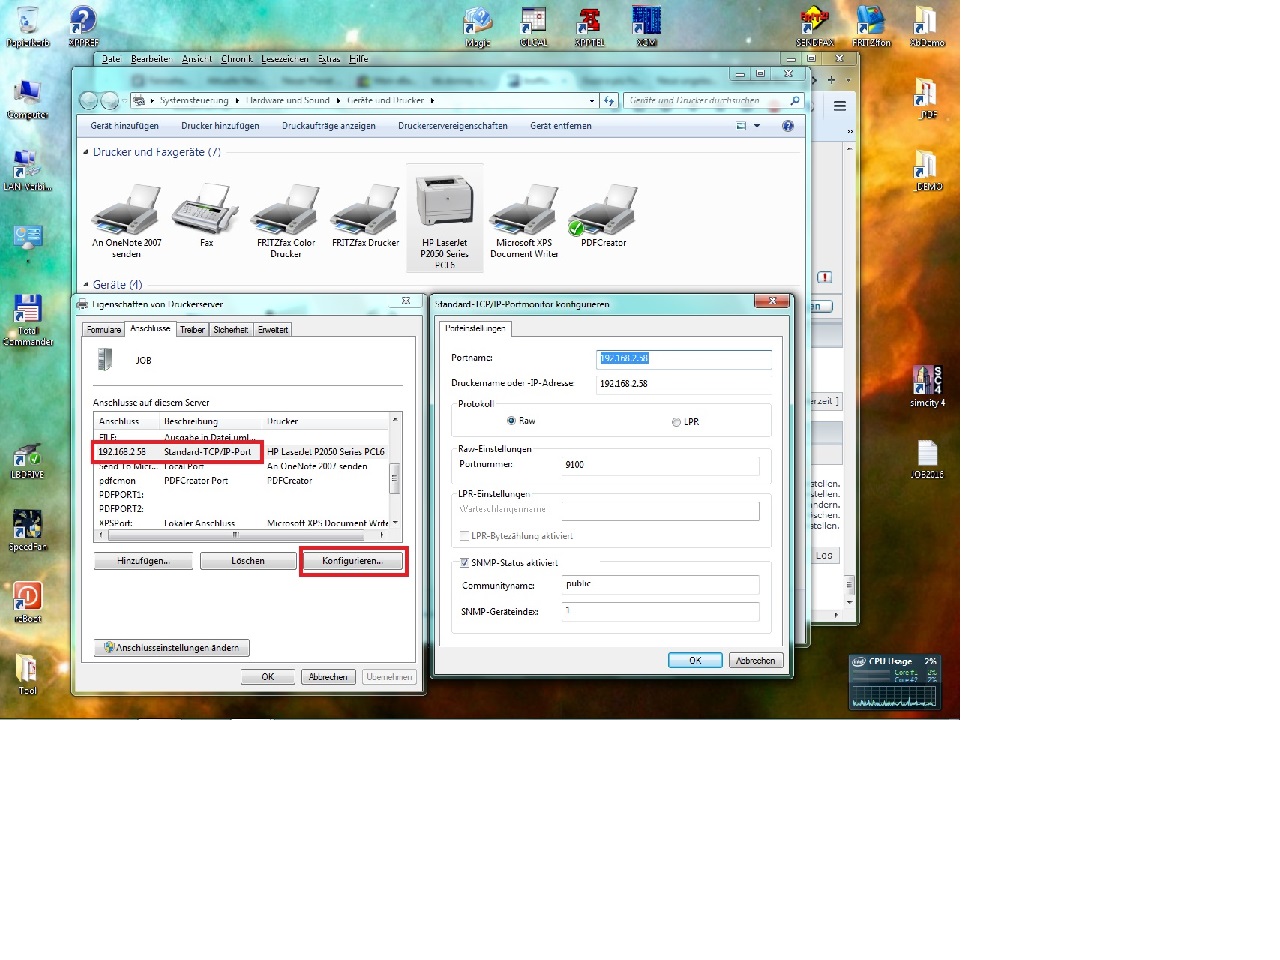Select the FRITZfax Color Drucker printer
The width and height of the screenshot is (1280, 960).
tap(286, 220)
